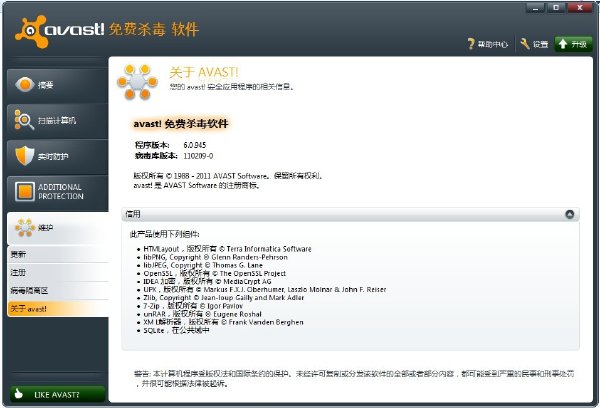Click the large About AVAST molecule icon

(x=137, y=82)
